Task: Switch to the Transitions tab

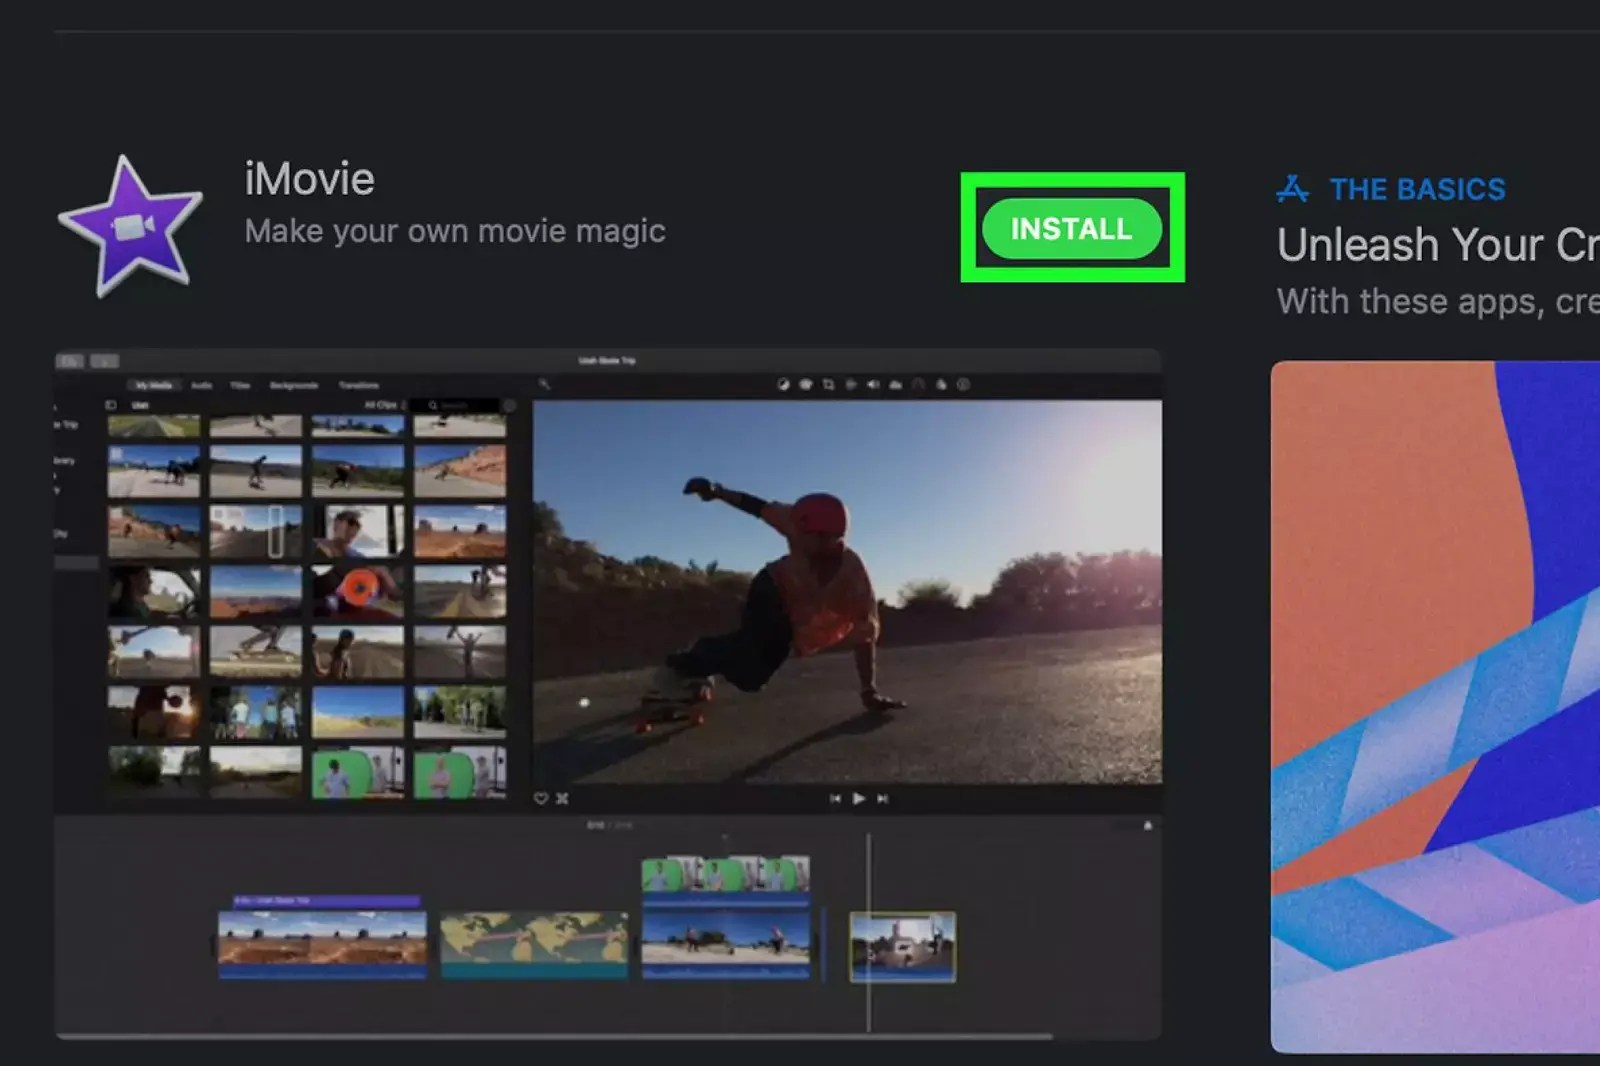Action: click(360, 385)
